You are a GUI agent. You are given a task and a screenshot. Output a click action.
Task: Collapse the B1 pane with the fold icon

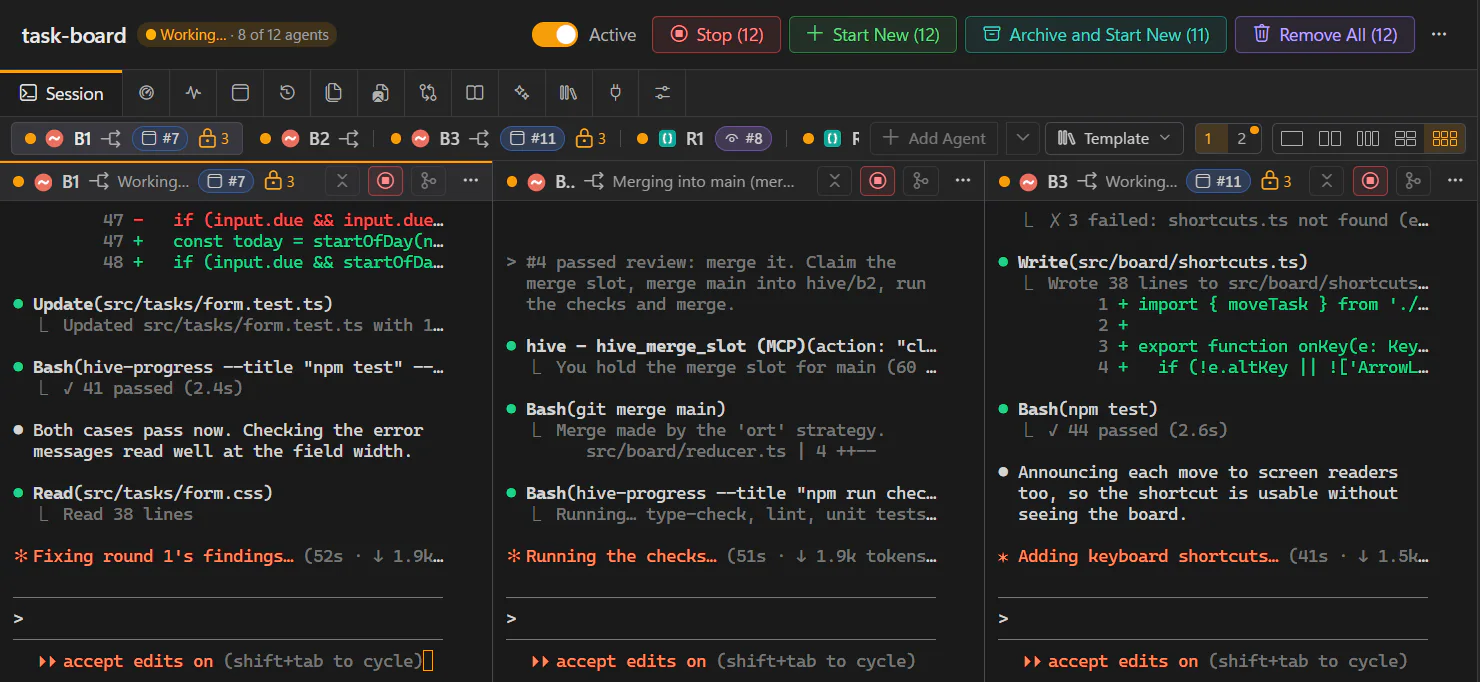coord(342,181)
